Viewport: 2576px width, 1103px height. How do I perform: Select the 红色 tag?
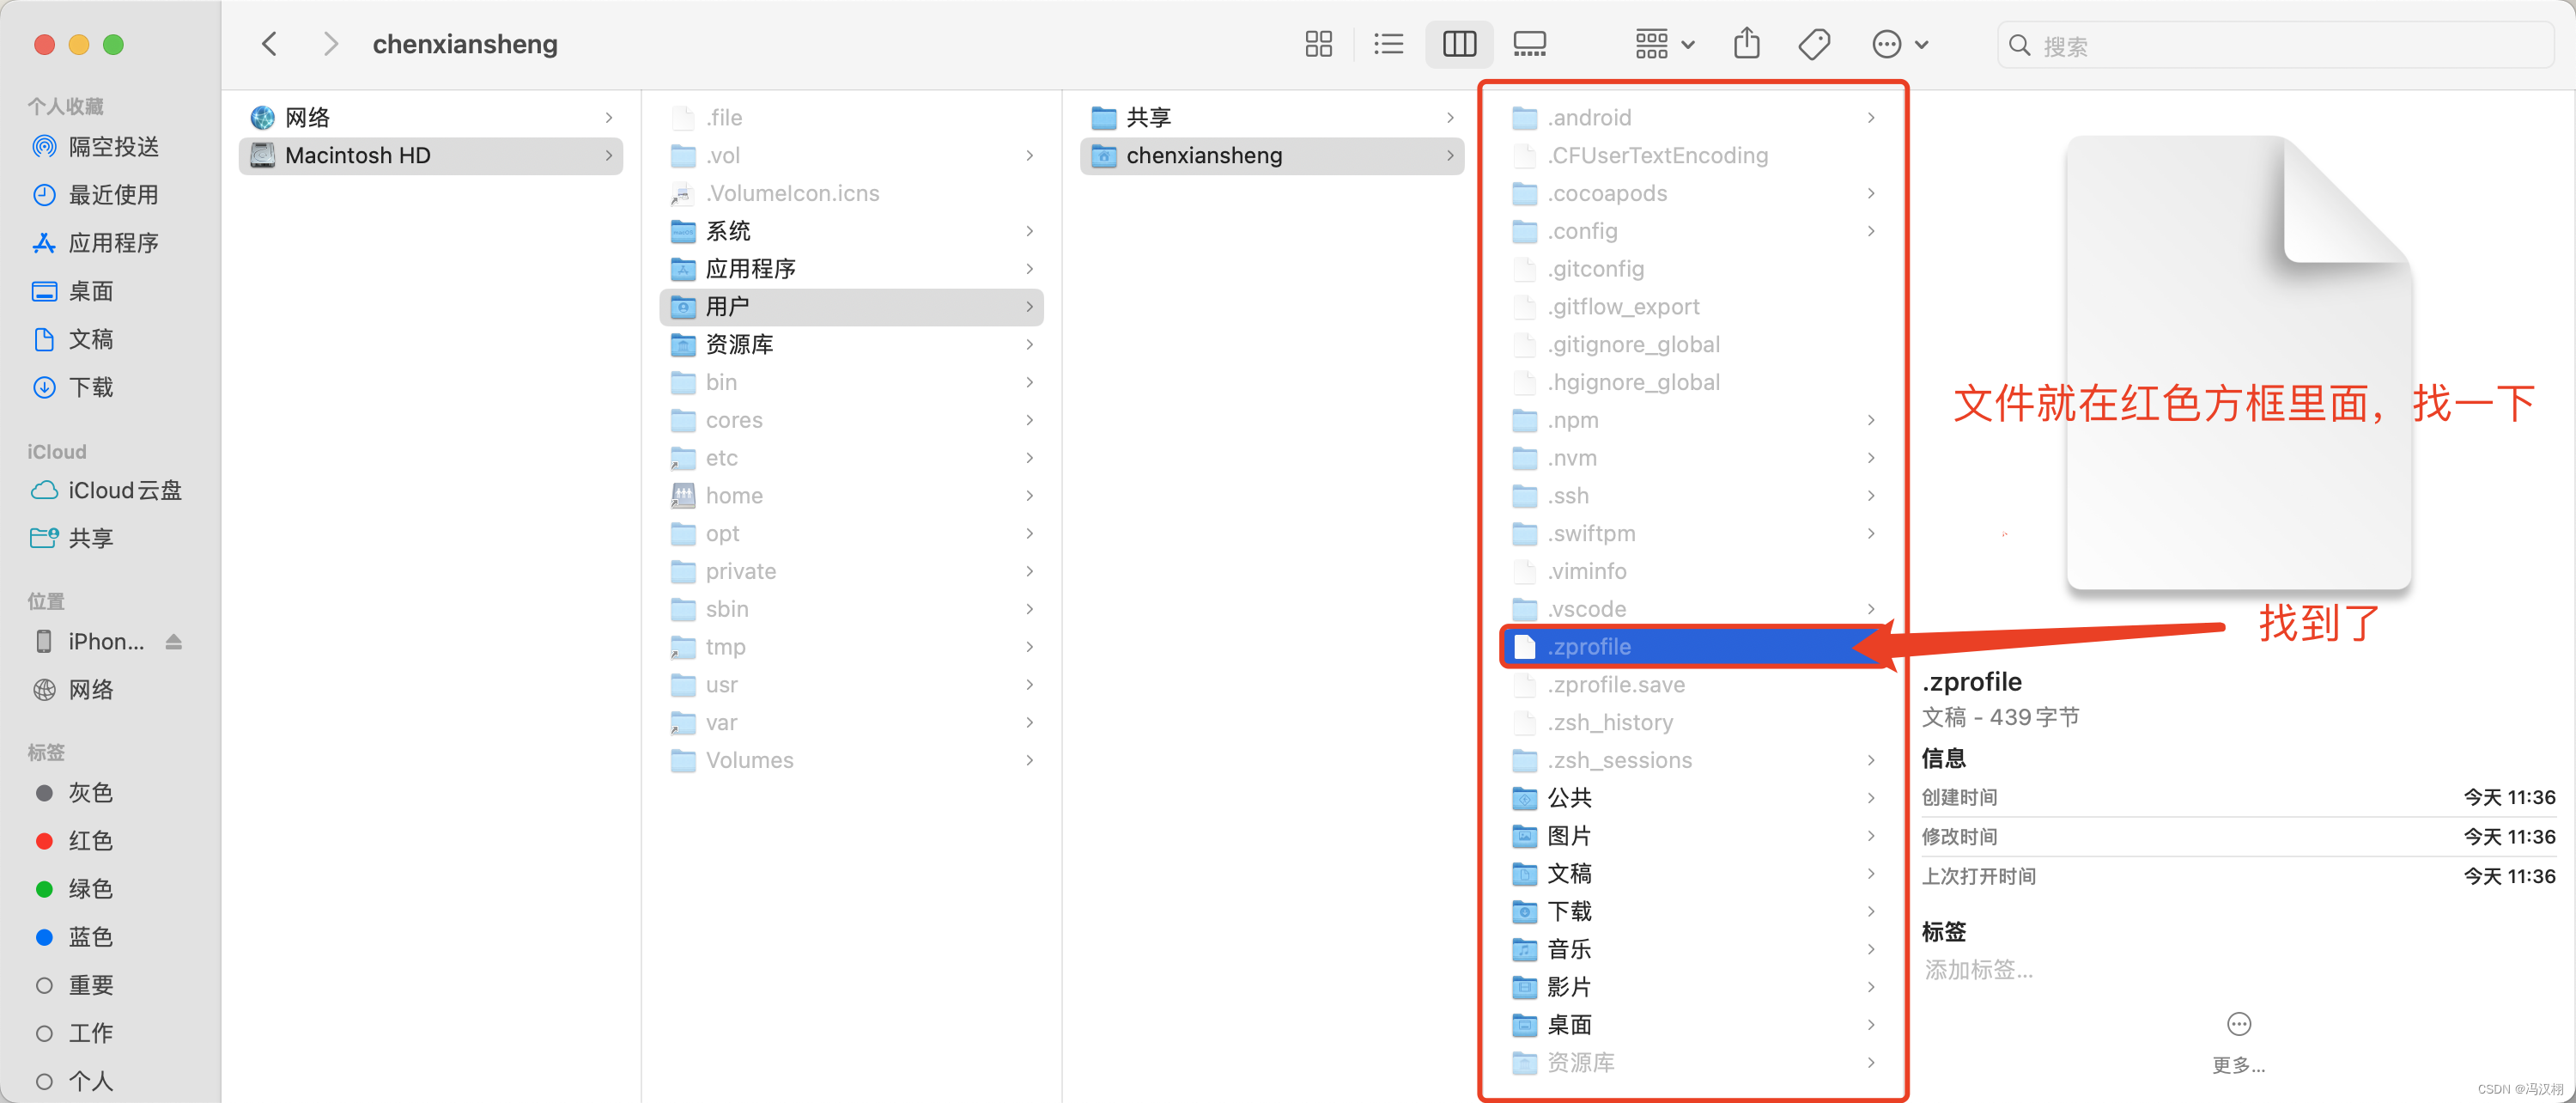coord(73,840)
